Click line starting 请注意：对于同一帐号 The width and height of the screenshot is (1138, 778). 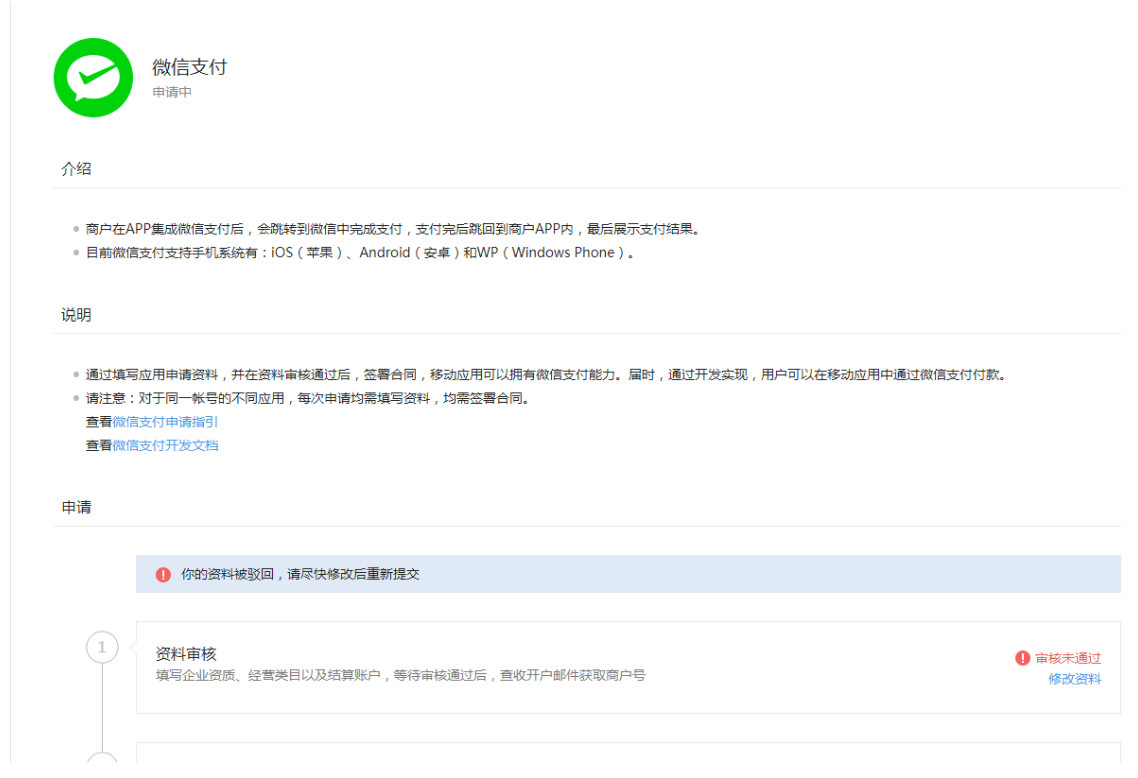308,398
